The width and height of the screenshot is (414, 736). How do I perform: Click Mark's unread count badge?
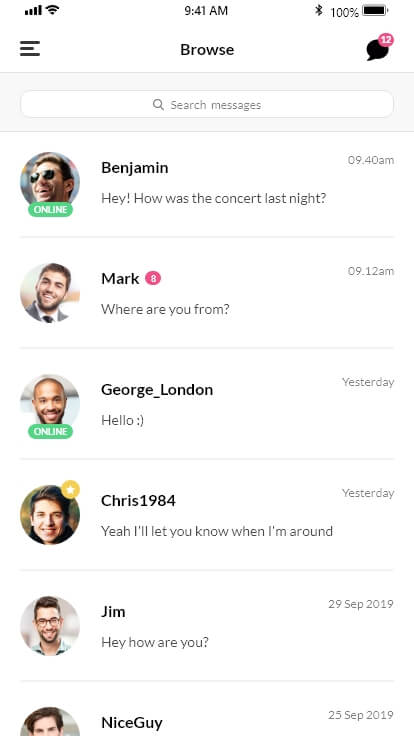(153, 278)
